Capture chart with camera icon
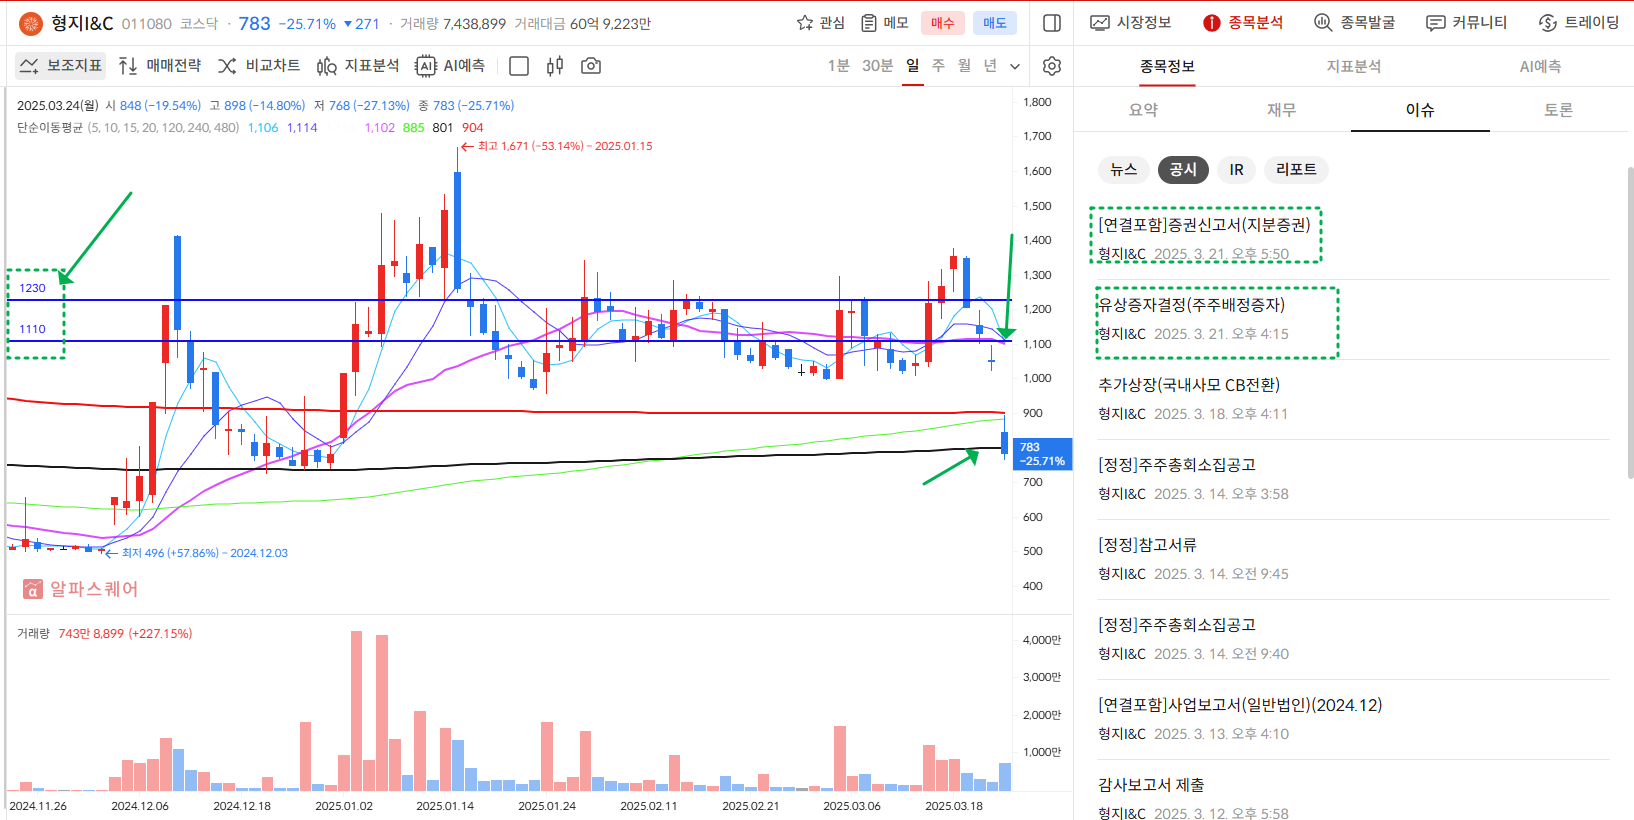 point(591,66)
